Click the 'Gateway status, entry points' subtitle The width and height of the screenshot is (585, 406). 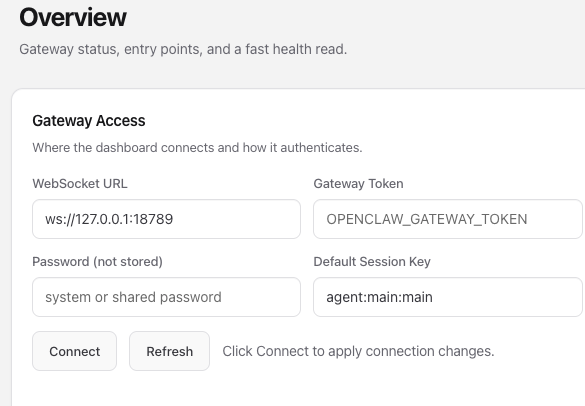pyautogui.click(x=183, y=49)
